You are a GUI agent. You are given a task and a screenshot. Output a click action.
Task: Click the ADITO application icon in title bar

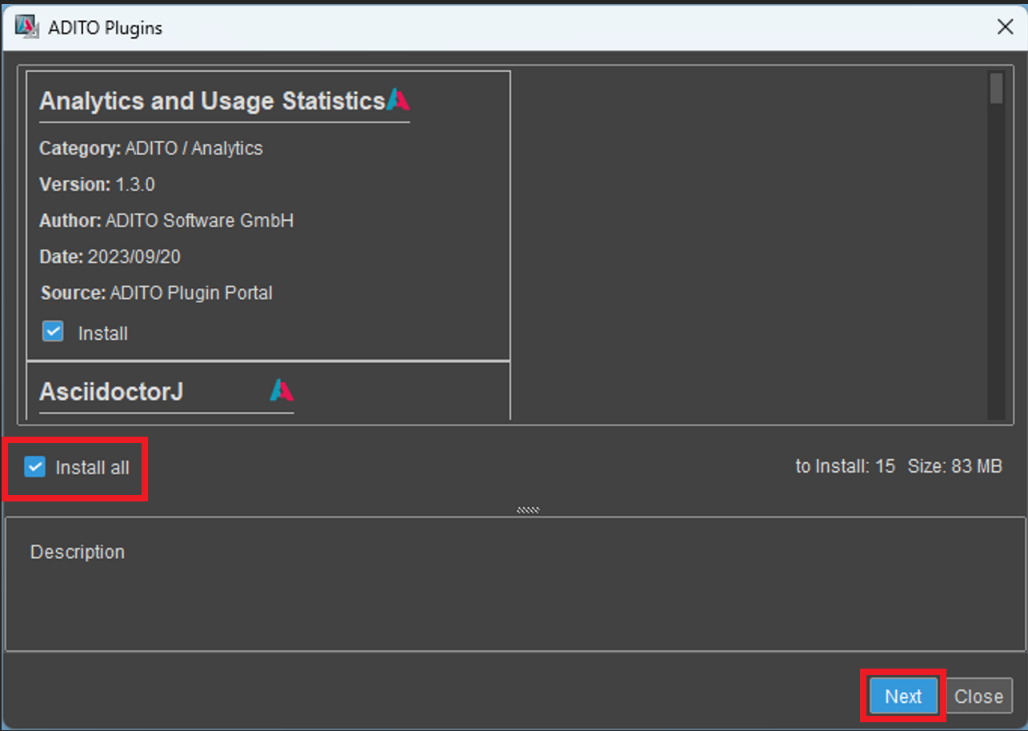coord(26,27)
